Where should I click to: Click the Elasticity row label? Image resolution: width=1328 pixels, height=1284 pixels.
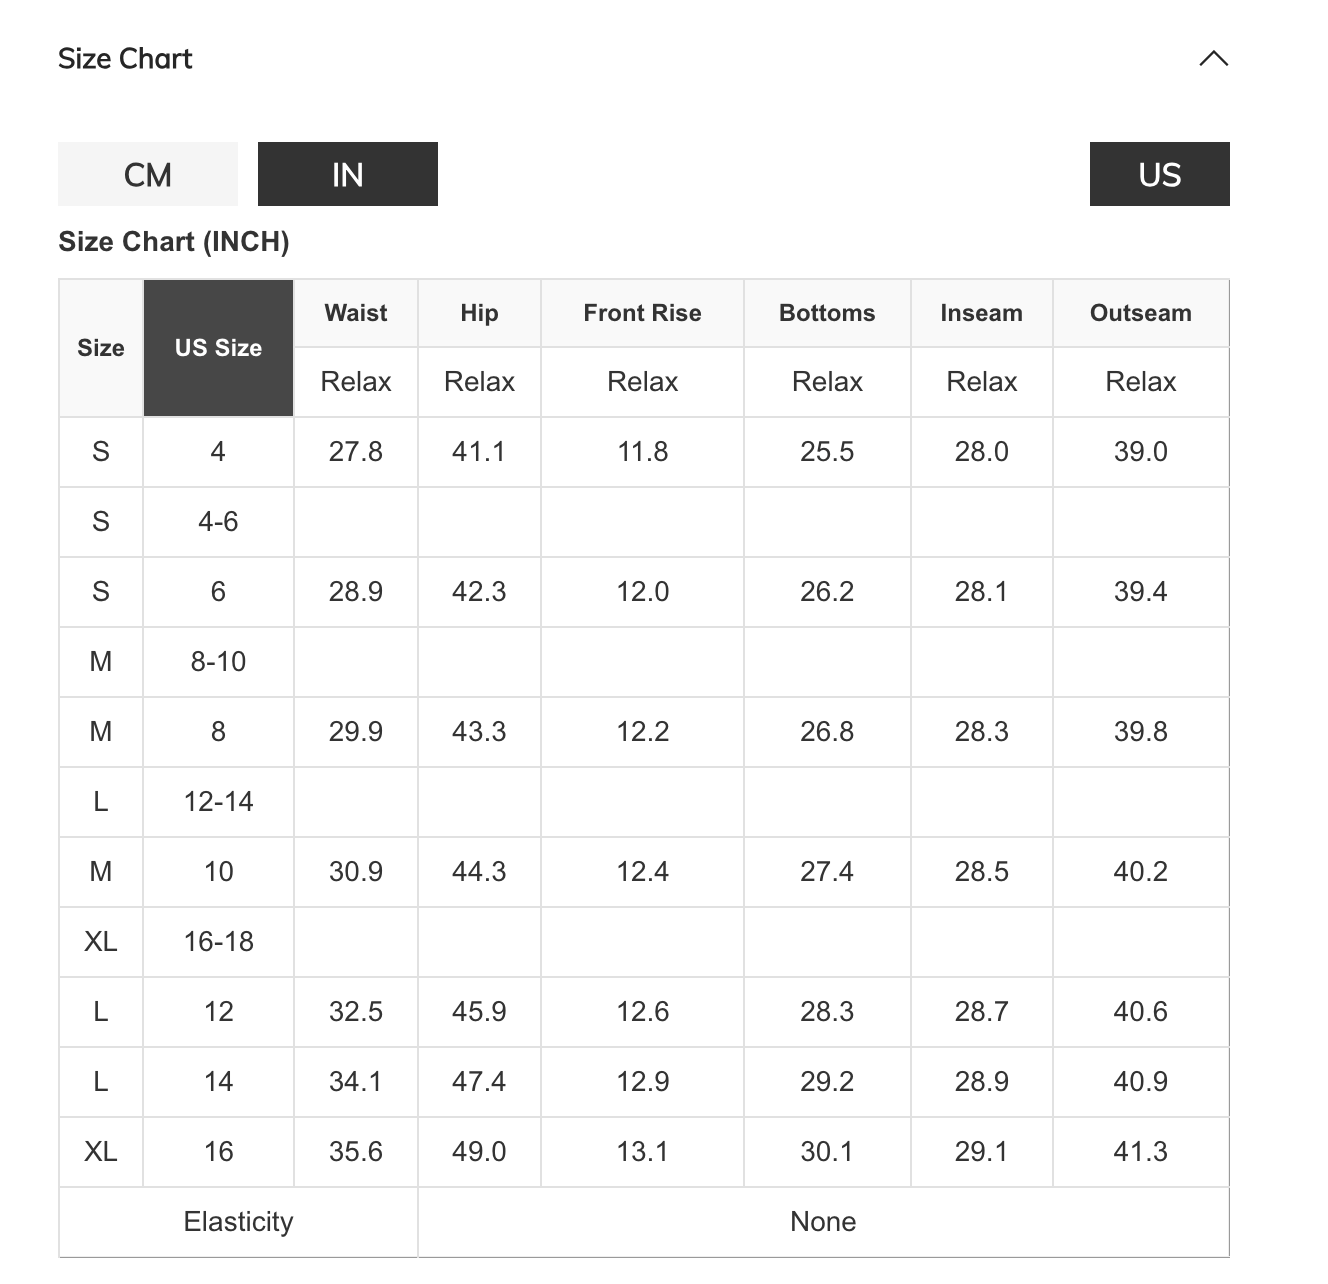[x=238, y=1222]
